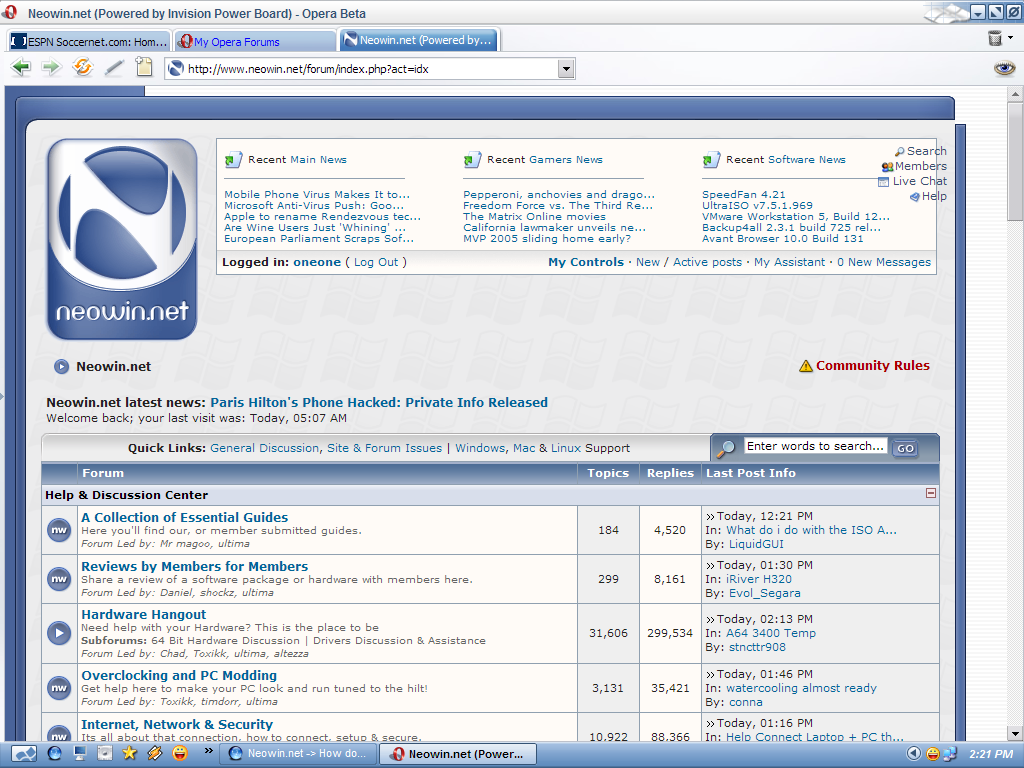Click the Community Rules warning icon
This screenshot has width=1024, height=768.
806,366
